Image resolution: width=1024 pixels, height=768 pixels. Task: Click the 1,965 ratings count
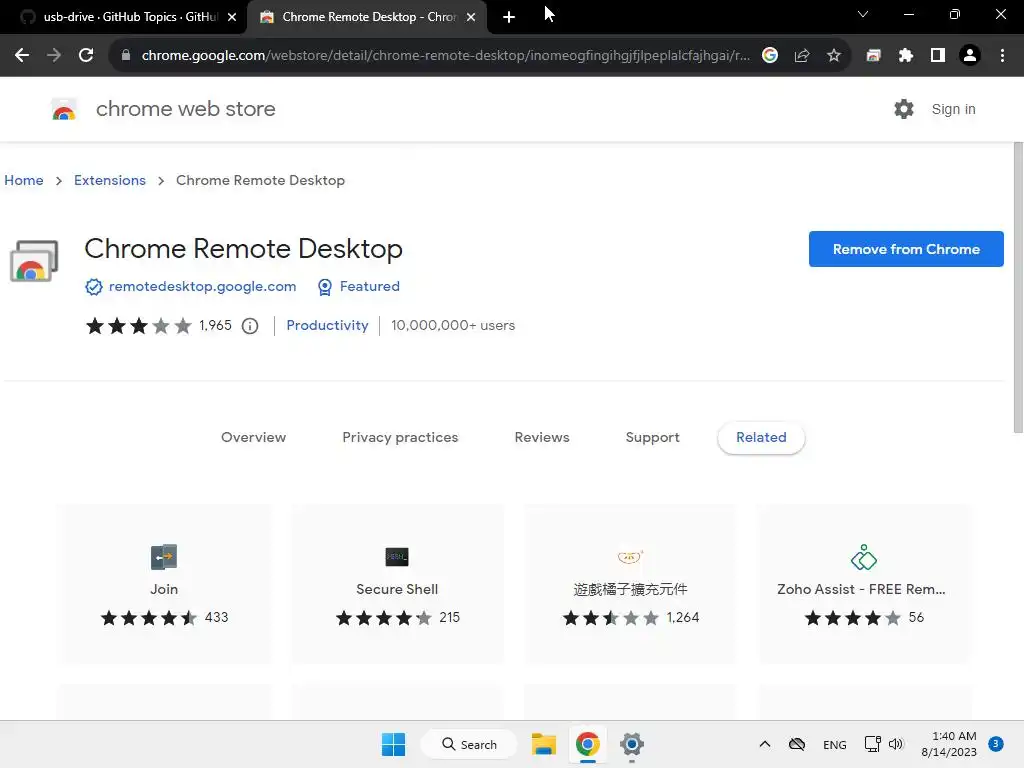(x=216, y=325)
